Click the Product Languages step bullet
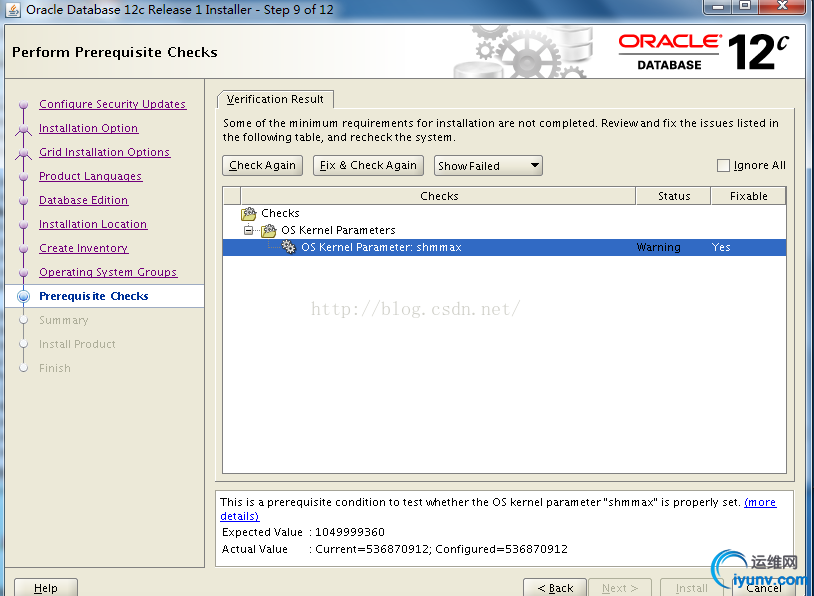This screenshot has width=814, height=596. [23, 177]
